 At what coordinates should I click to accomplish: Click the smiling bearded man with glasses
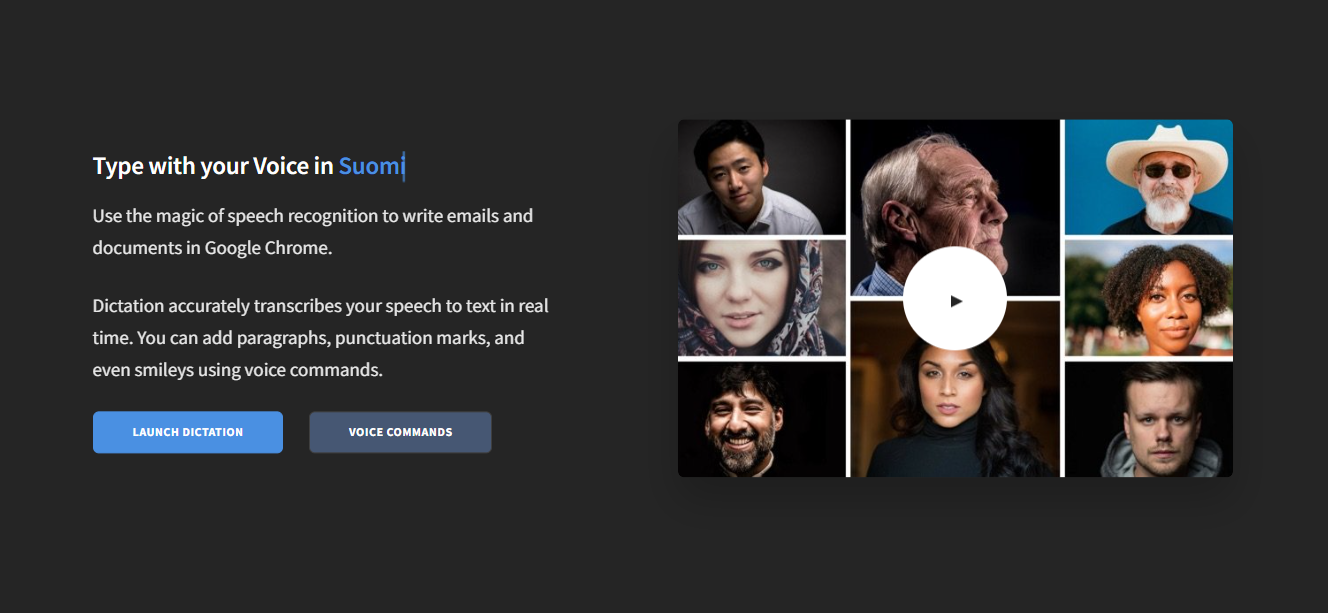click(762, 420)
